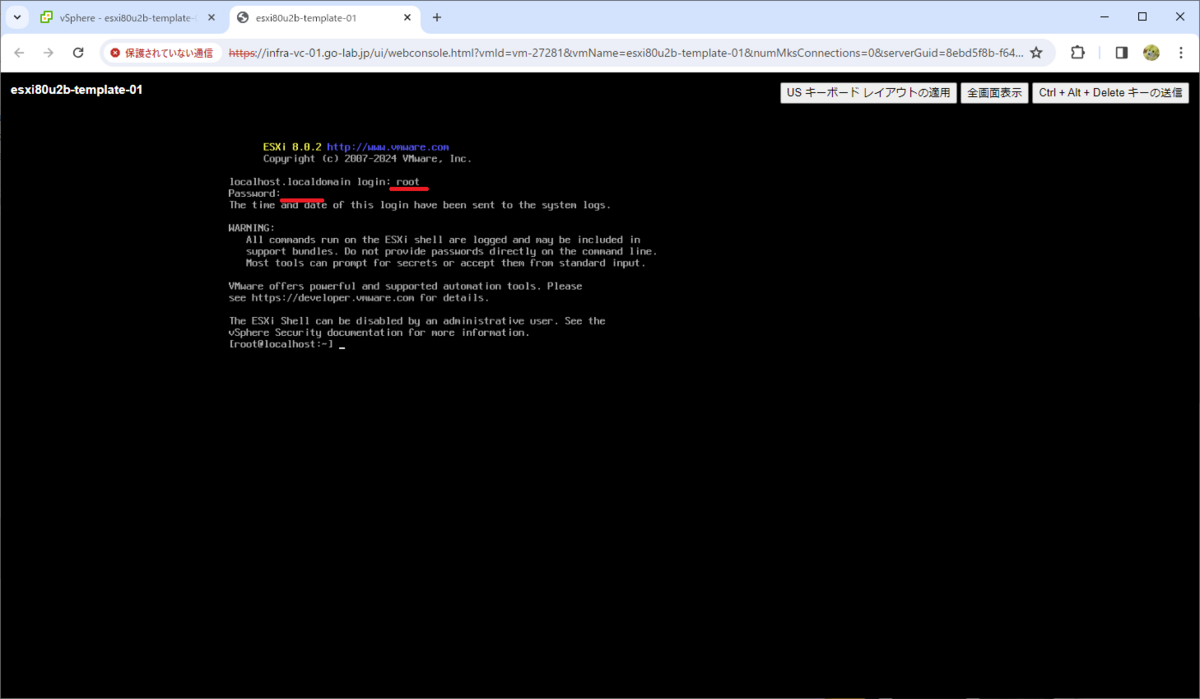Viewport: 1200px width, 699px height.
Task: Maximize the browser window
Action: 1142,17
